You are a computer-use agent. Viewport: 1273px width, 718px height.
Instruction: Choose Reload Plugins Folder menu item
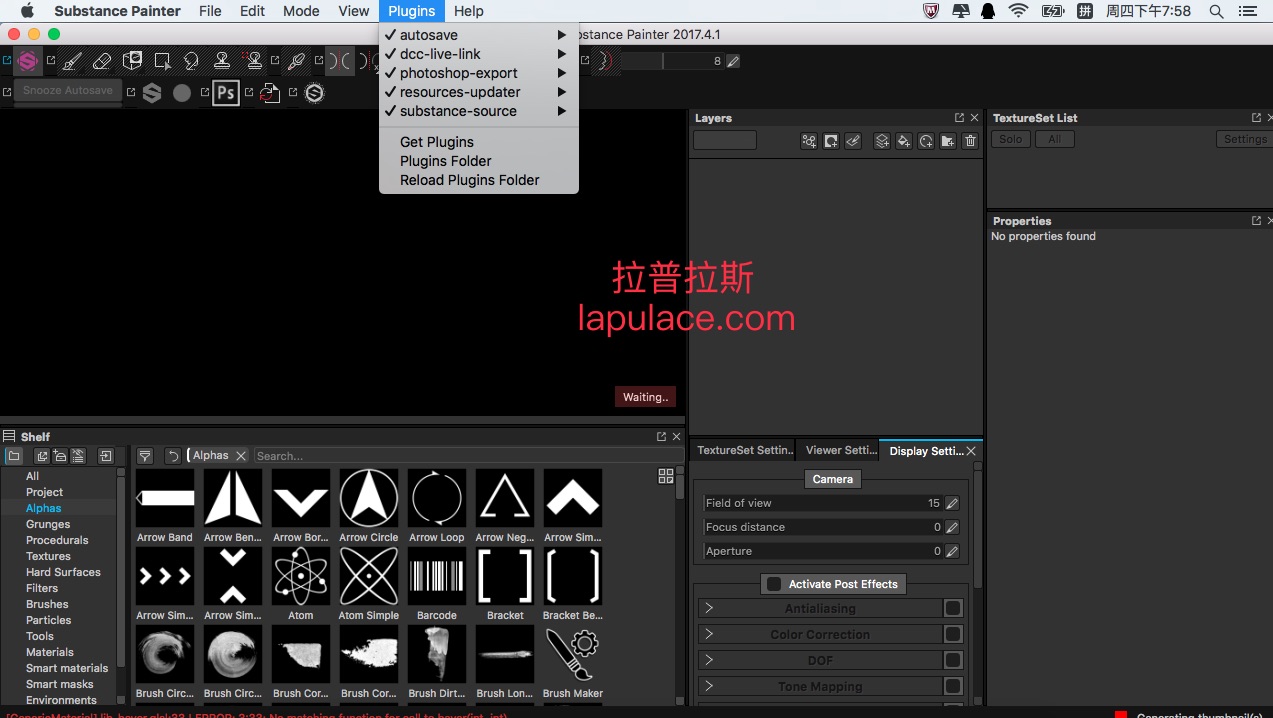click(469, 180)
